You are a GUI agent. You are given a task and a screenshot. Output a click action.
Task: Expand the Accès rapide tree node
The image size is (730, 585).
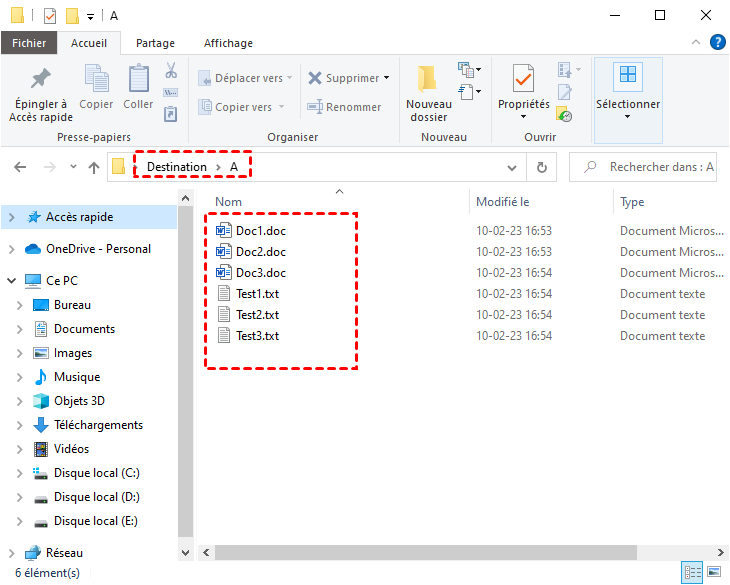(x=12, y=217)
